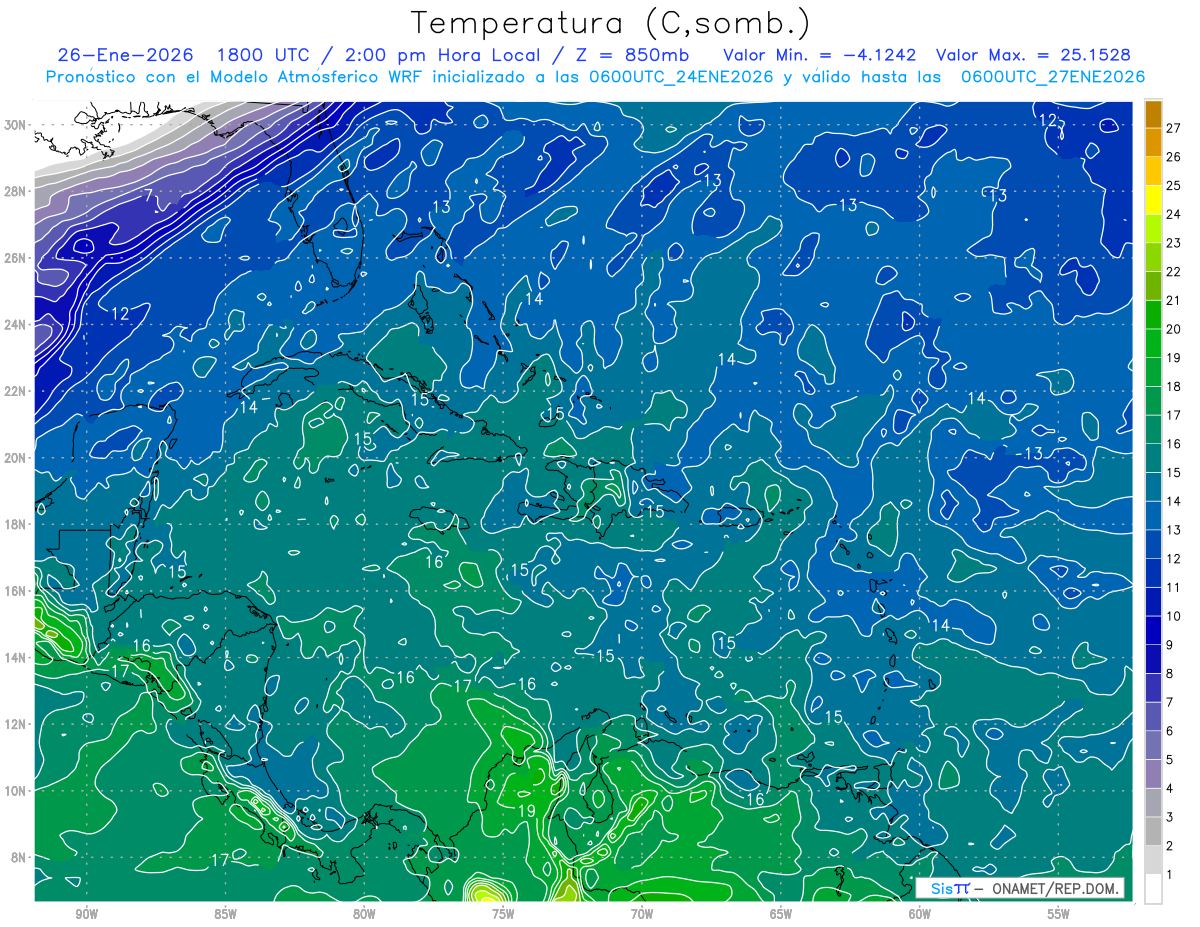Click the color bar scale label 1

pyautogui.click(x=1170, y=875)
